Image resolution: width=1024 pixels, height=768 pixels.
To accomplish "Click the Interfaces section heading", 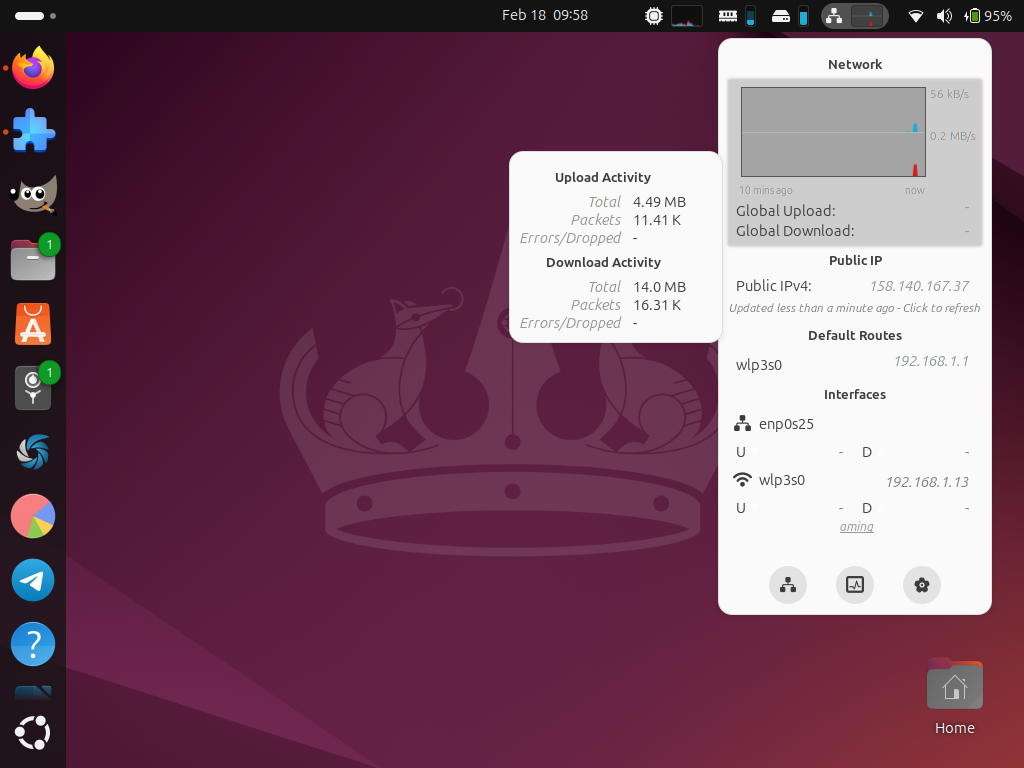I will [x=855, y=394].
